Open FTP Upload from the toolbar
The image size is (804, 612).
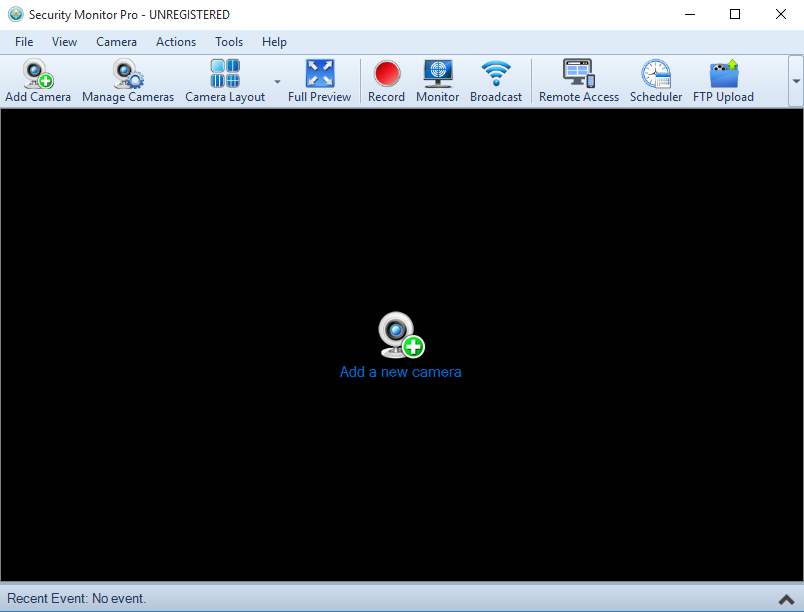click(x=723, y=81)
